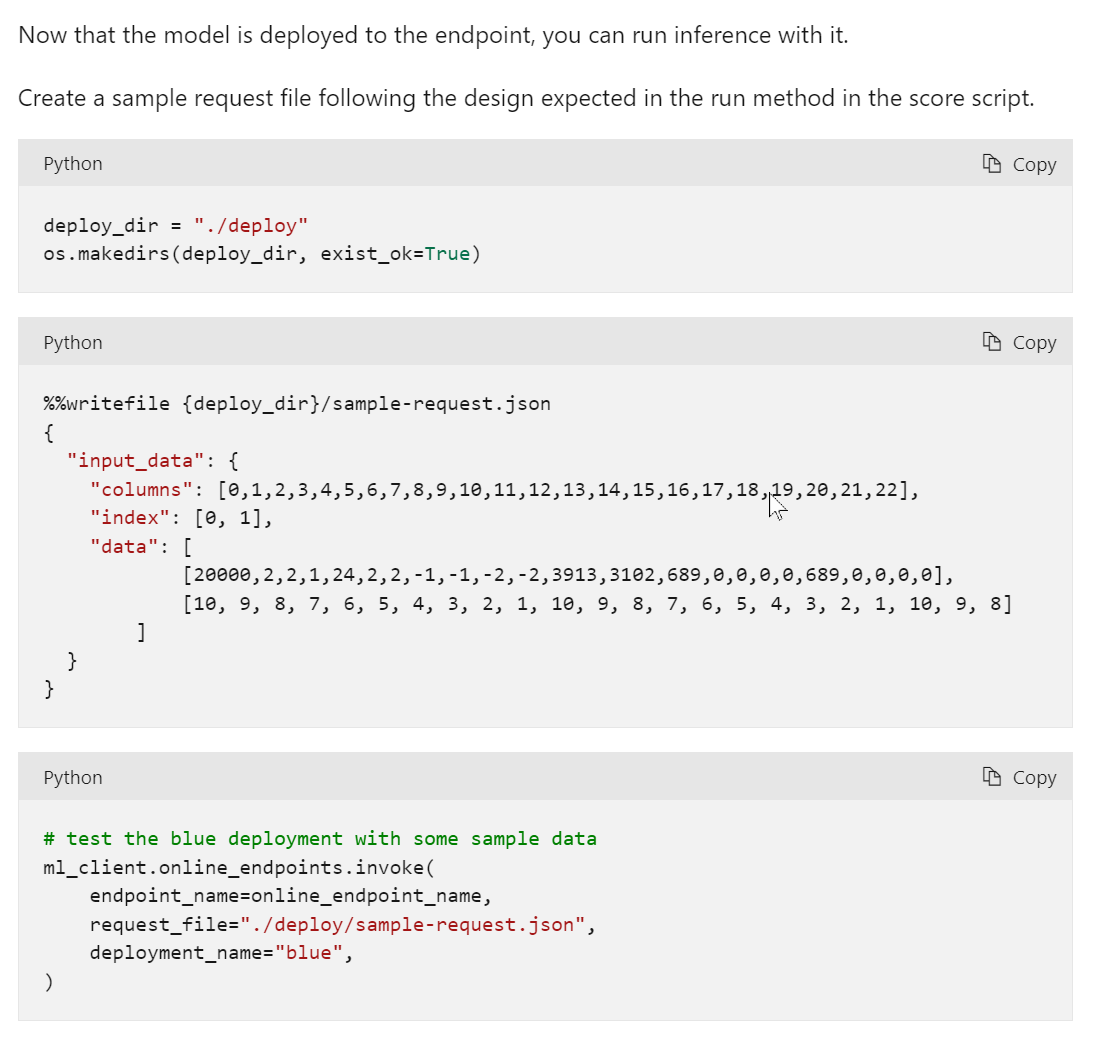Viewport: 1106px width, 1051px height.
Task: Select the Python label on the first code block
Action: (x=72, y=163)
